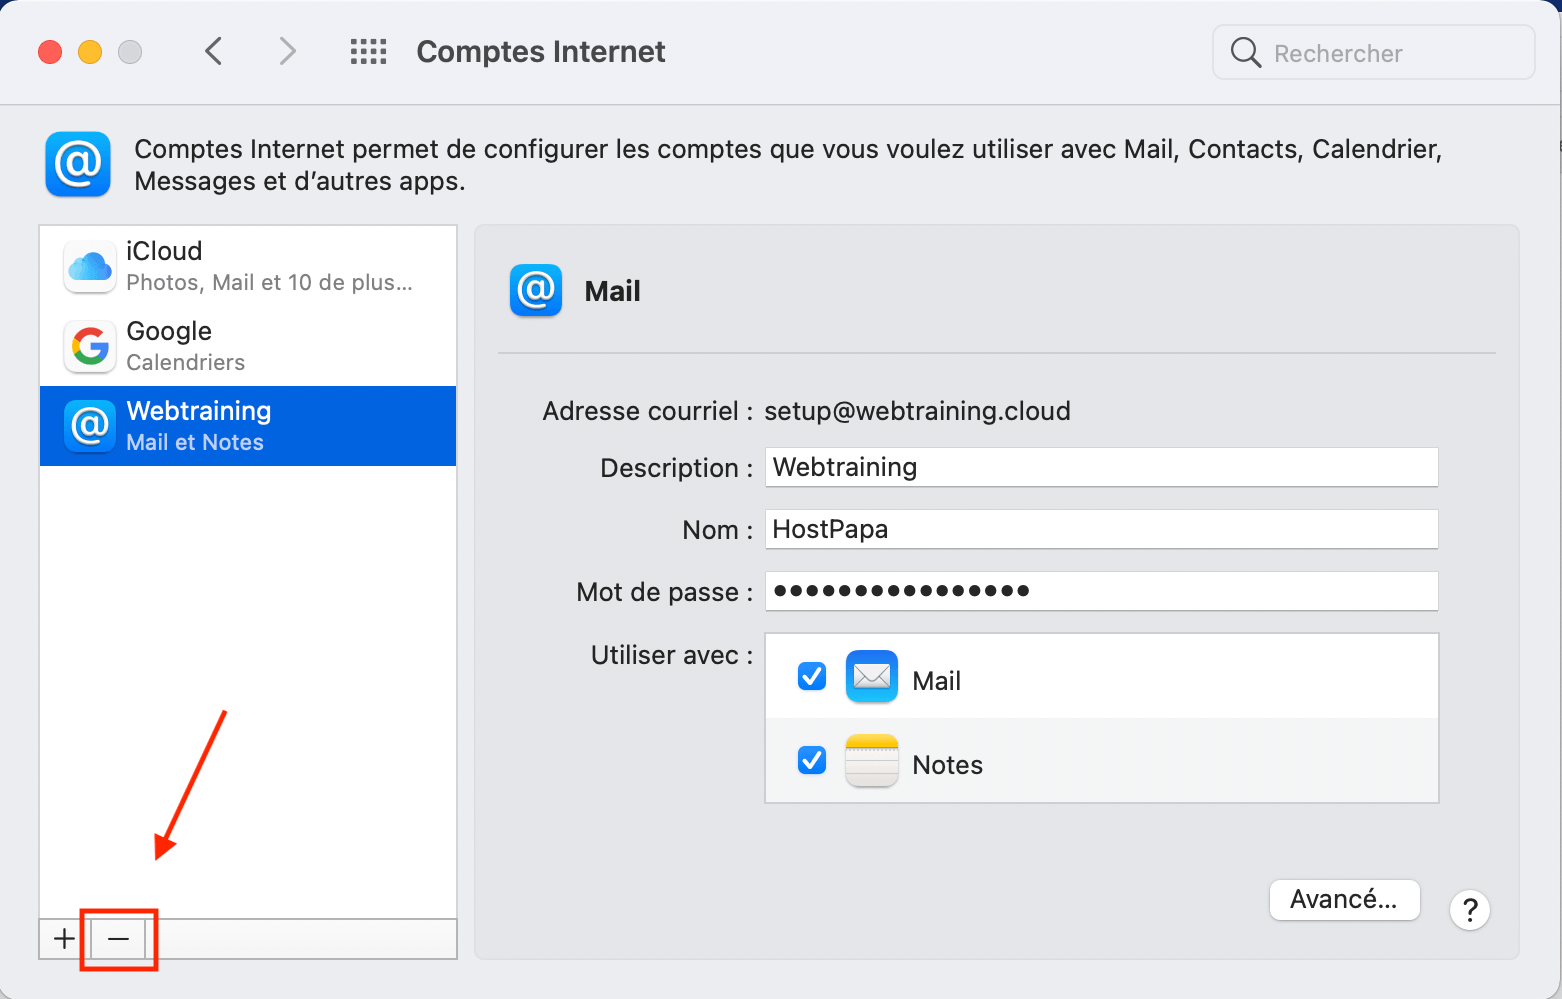Click the Comptes Internet window title

541,52
